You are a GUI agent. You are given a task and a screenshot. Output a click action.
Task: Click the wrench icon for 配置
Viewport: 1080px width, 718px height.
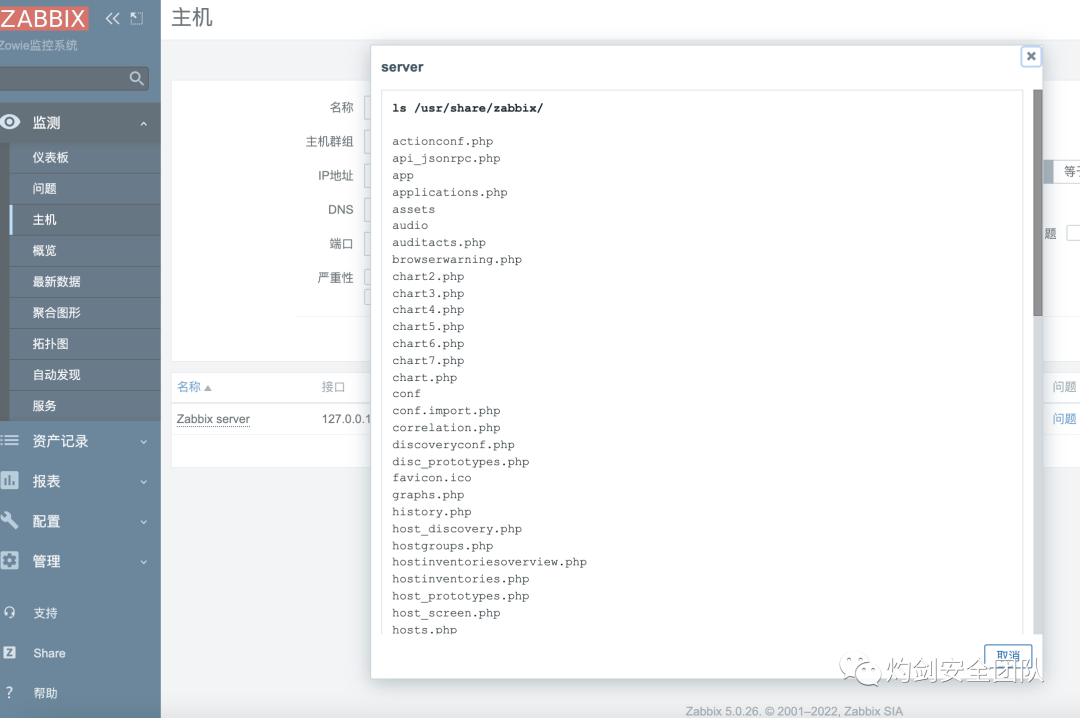(10, 520)
